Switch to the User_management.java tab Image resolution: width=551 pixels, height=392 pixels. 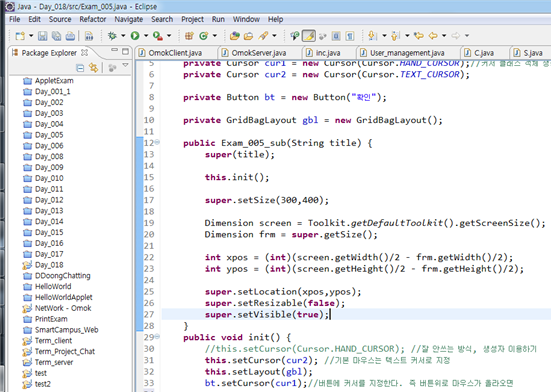(407, 53)
